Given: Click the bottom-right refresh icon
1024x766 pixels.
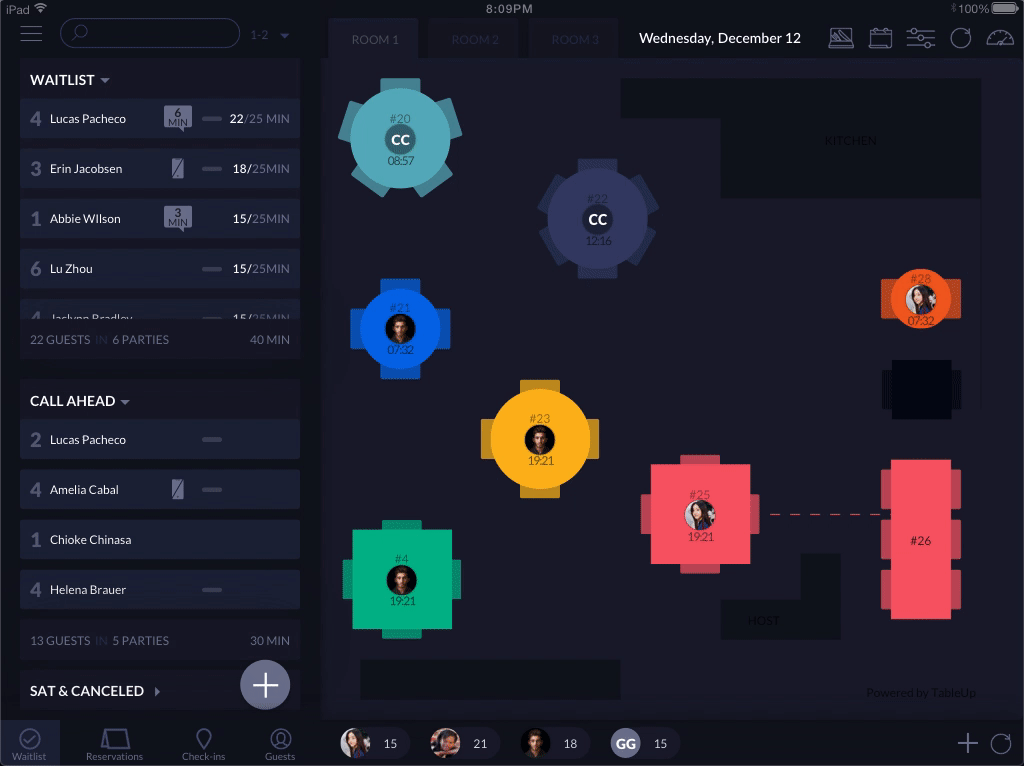Looking at the screenshot, I should [1000, 743].
